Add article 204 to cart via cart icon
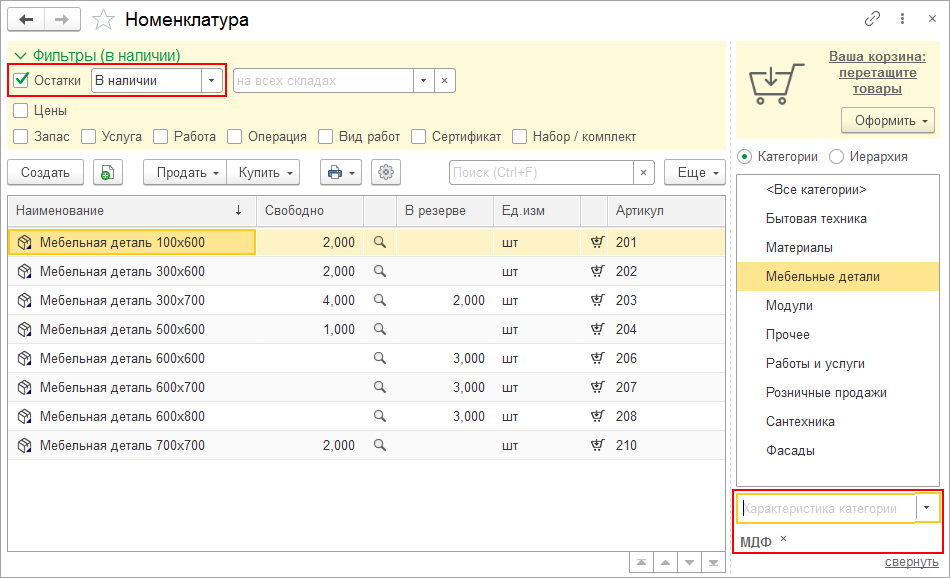950x578 pixels. click(x=597, y=329)
